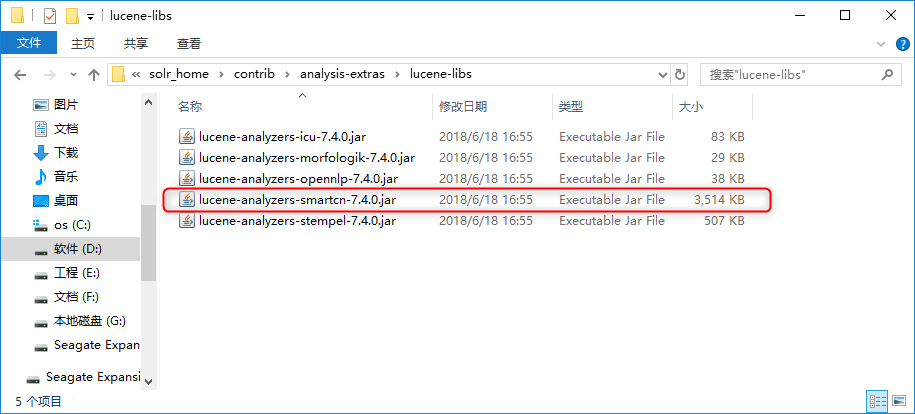Switch to the 查看 ribbon tab

[x=189, y=43]
